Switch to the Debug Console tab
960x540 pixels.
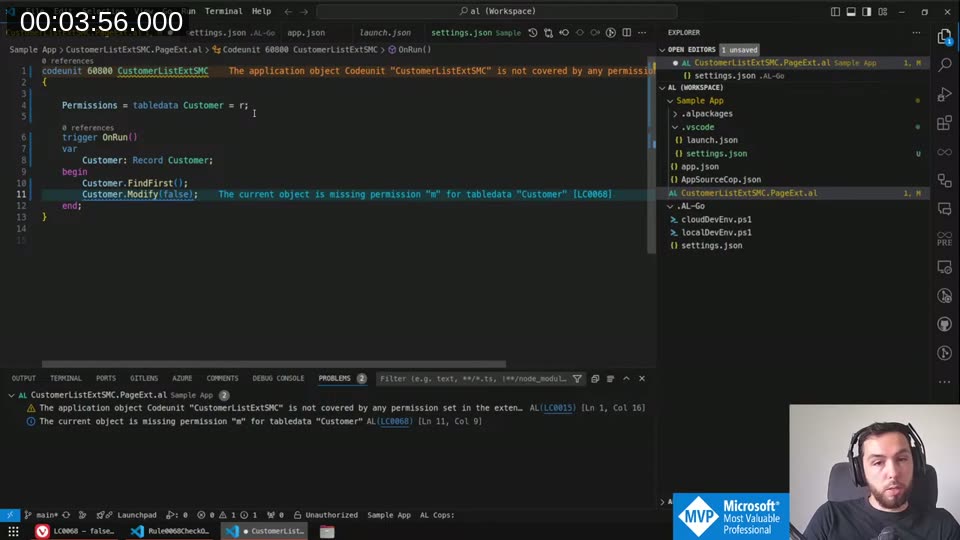coord(278,379)
